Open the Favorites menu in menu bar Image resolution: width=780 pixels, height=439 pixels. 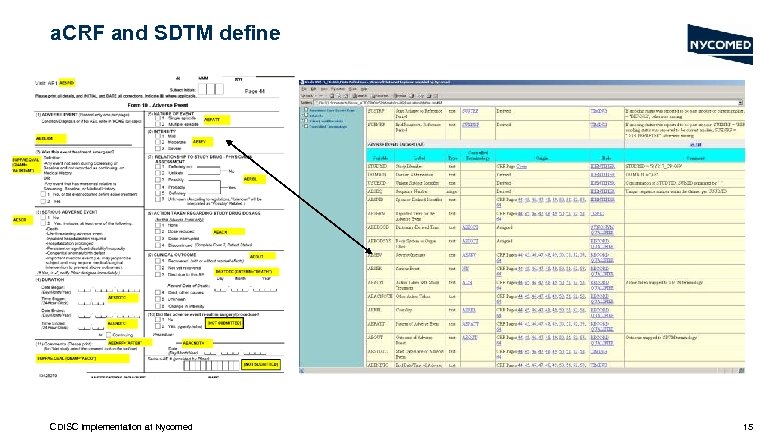point(337,89)
